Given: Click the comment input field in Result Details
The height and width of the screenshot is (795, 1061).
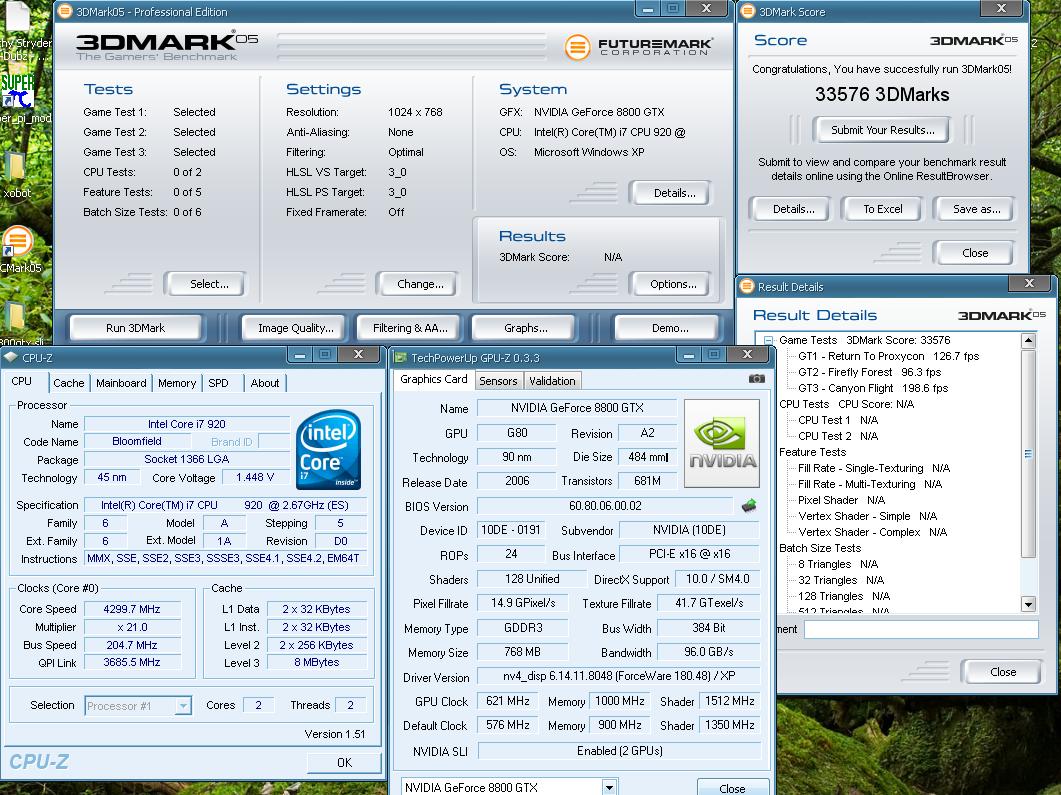Looking at the screenshot, I should point(921,629).
